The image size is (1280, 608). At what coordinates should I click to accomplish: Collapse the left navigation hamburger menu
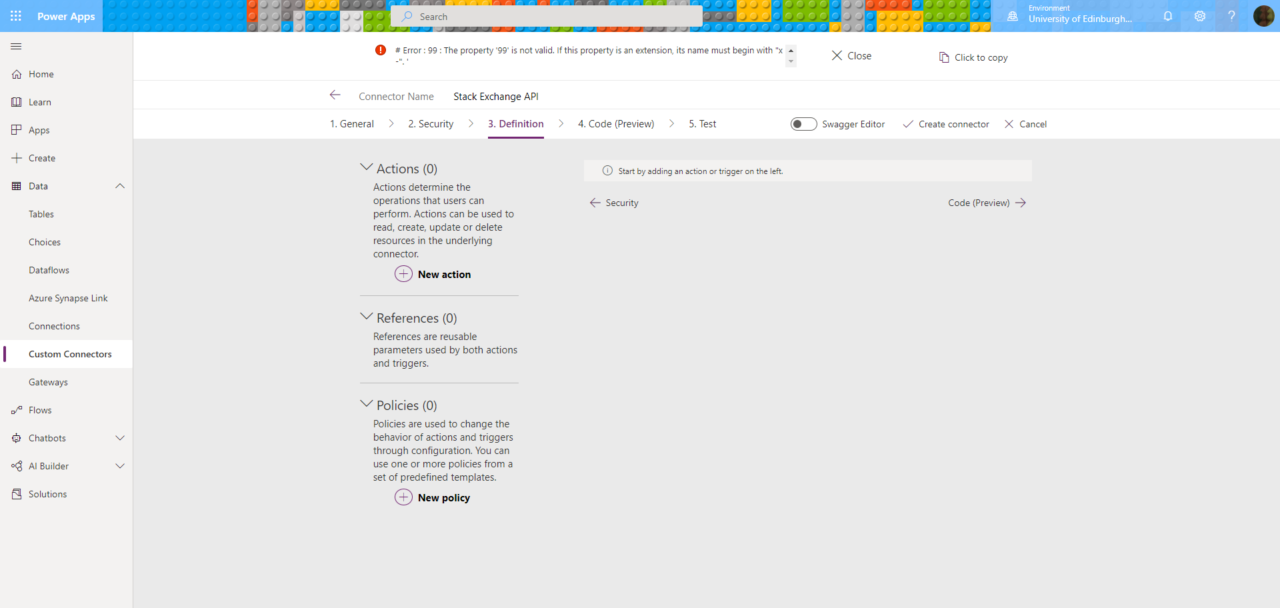click(x=16, y=46)
